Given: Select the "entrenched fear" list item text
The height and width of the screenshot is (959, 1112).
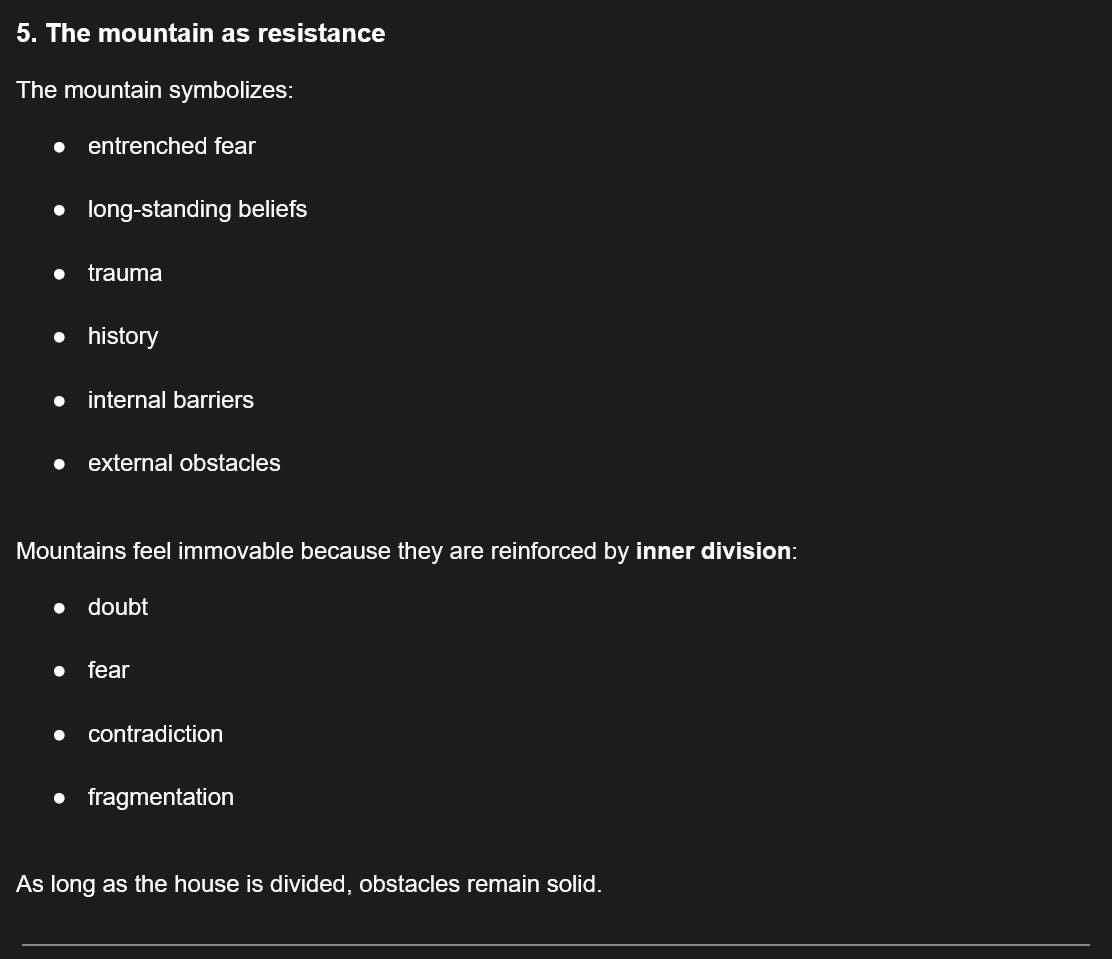Looking at the screenshot, I should [171, 146].
